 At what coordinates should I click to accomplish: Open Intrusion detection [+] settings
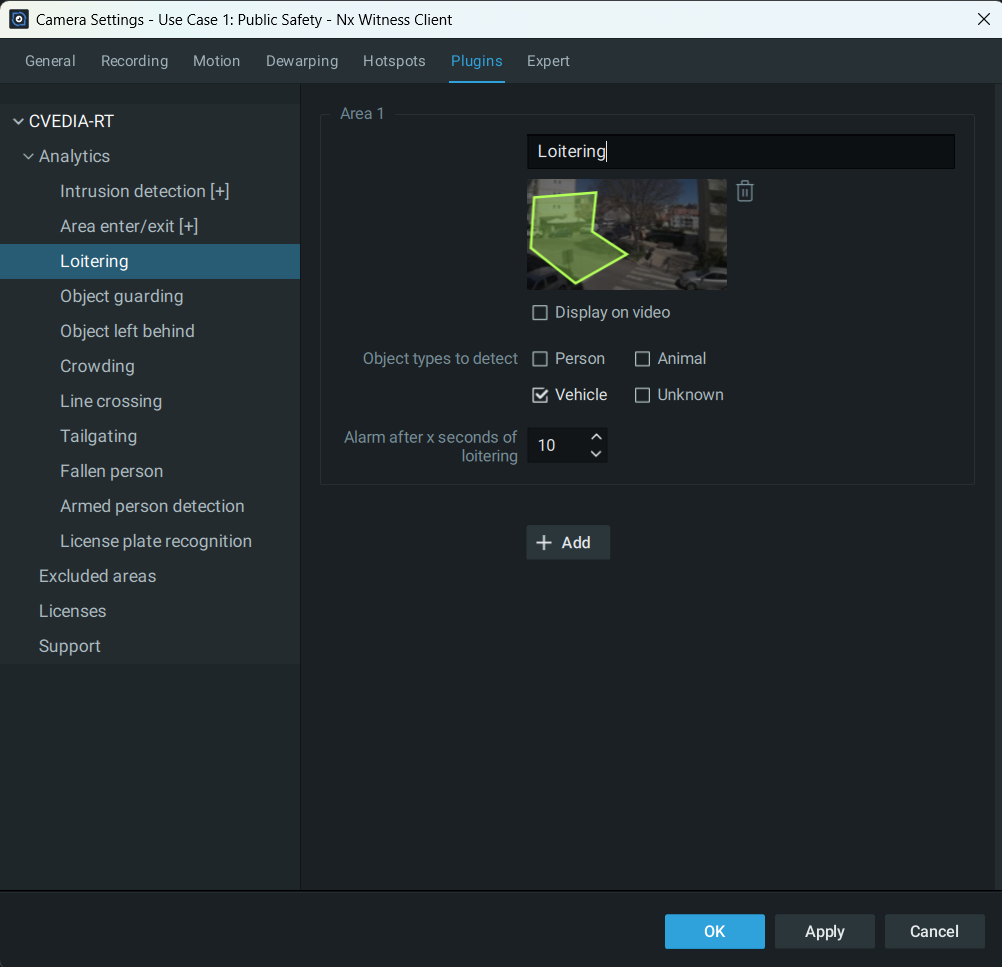(x=144, y=191)
